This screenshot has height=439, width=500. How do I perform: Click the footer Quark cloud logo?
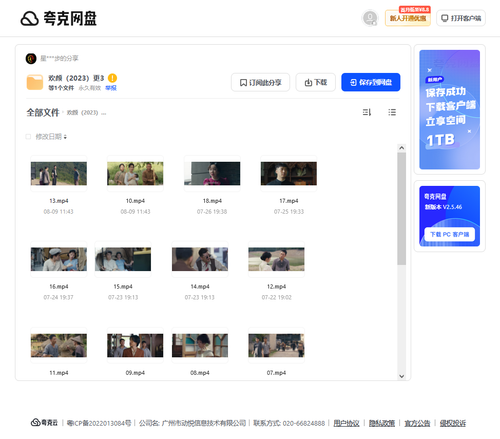pyautogui.click(x=44, y=423)
